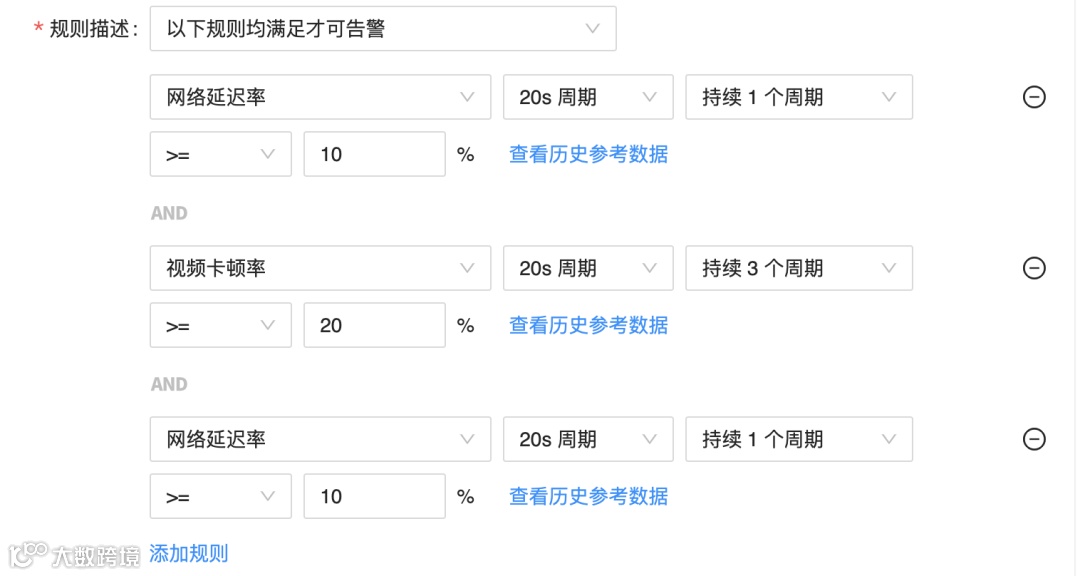The height and width of the screenshot is (576, 1080).
Task: Expand the last rule's 网络延迟率 metric dropdown
Action: pyautogui.click(x=320, y=439)
